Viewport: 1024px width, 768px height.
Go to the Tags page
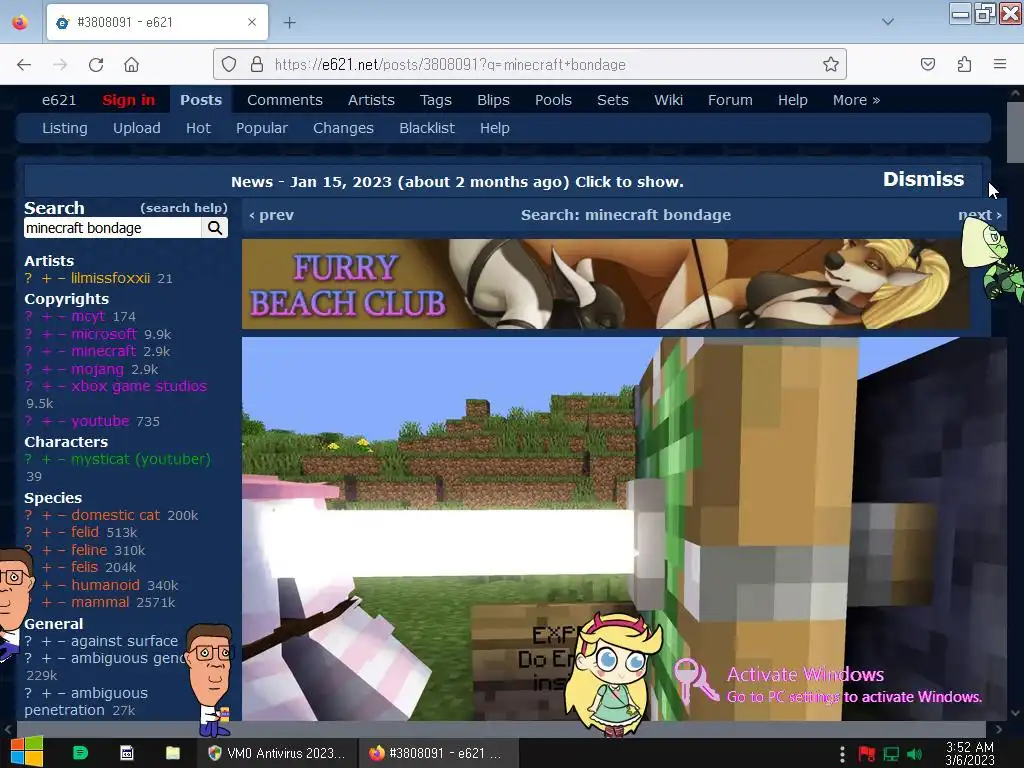click(436, 100)
